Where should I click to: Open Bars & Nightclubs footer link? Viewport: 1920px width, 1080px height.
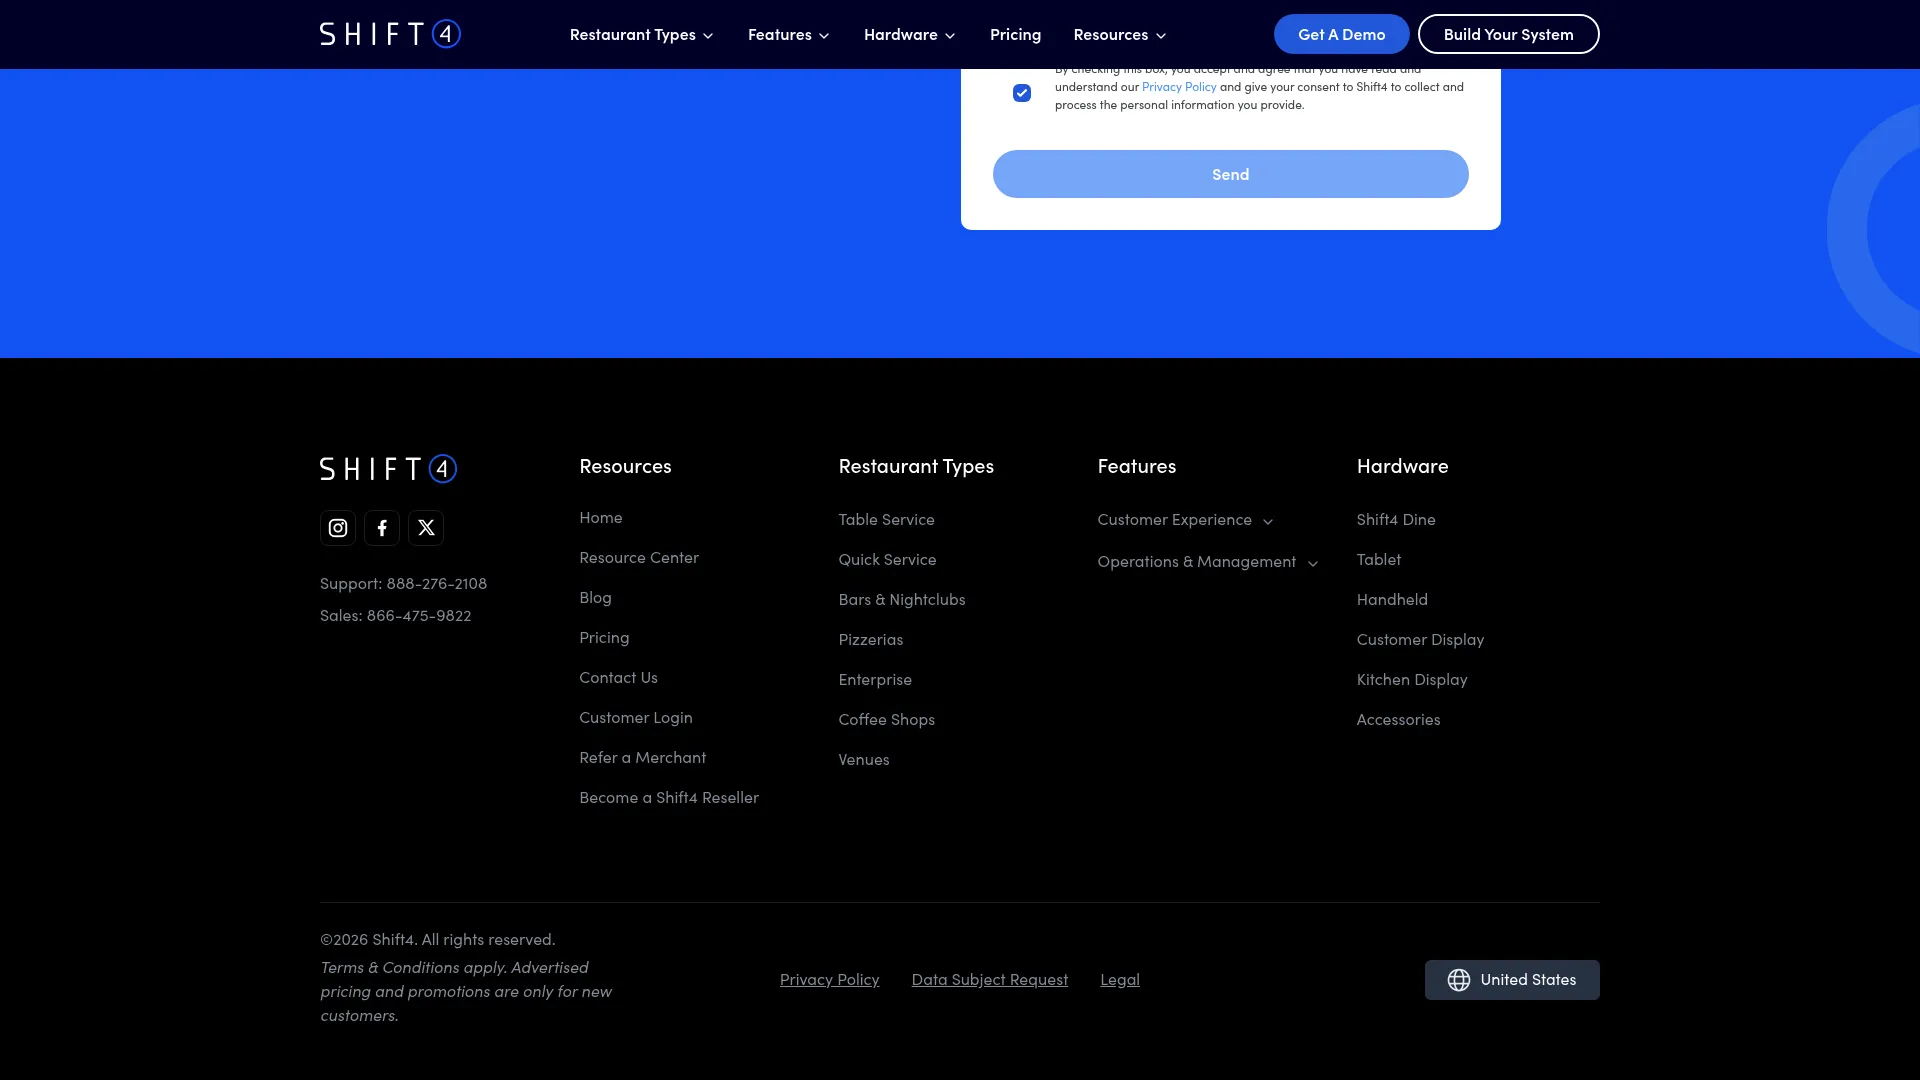[x=902, y=600]
